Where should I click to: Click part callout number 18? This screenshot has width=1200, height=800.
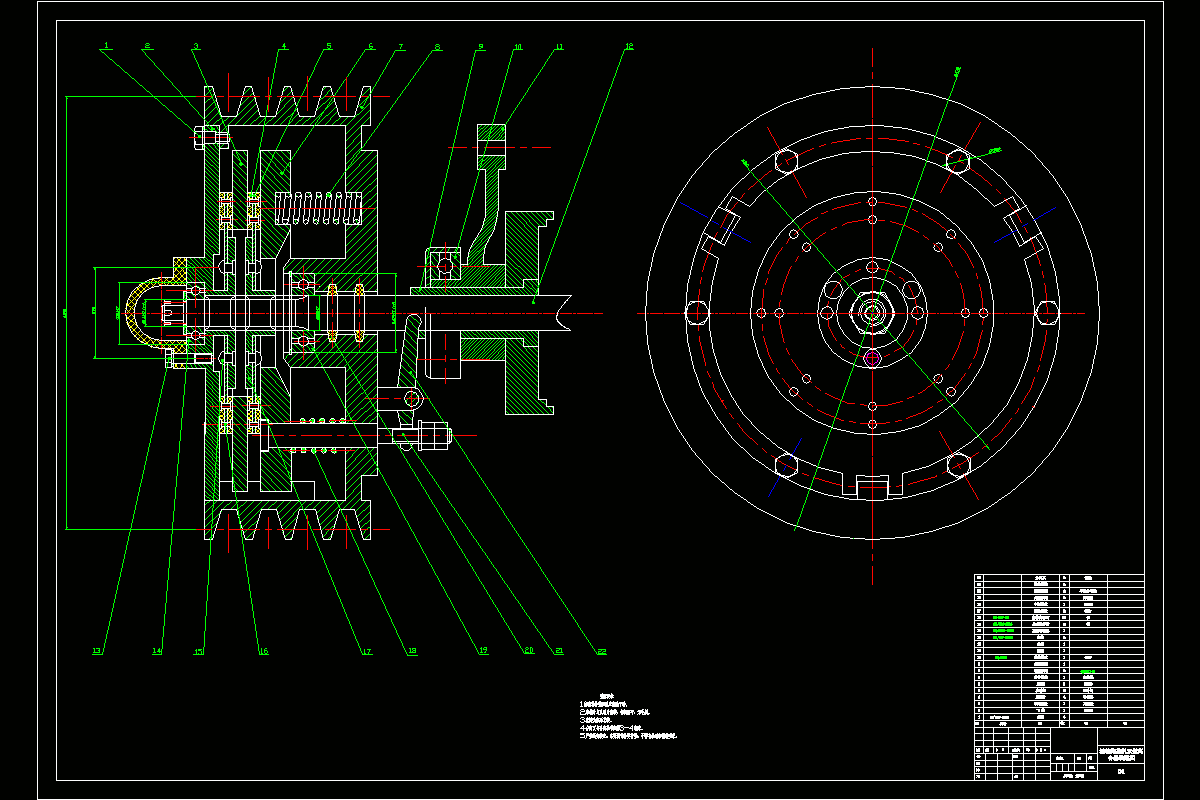(x=411, y=651)
